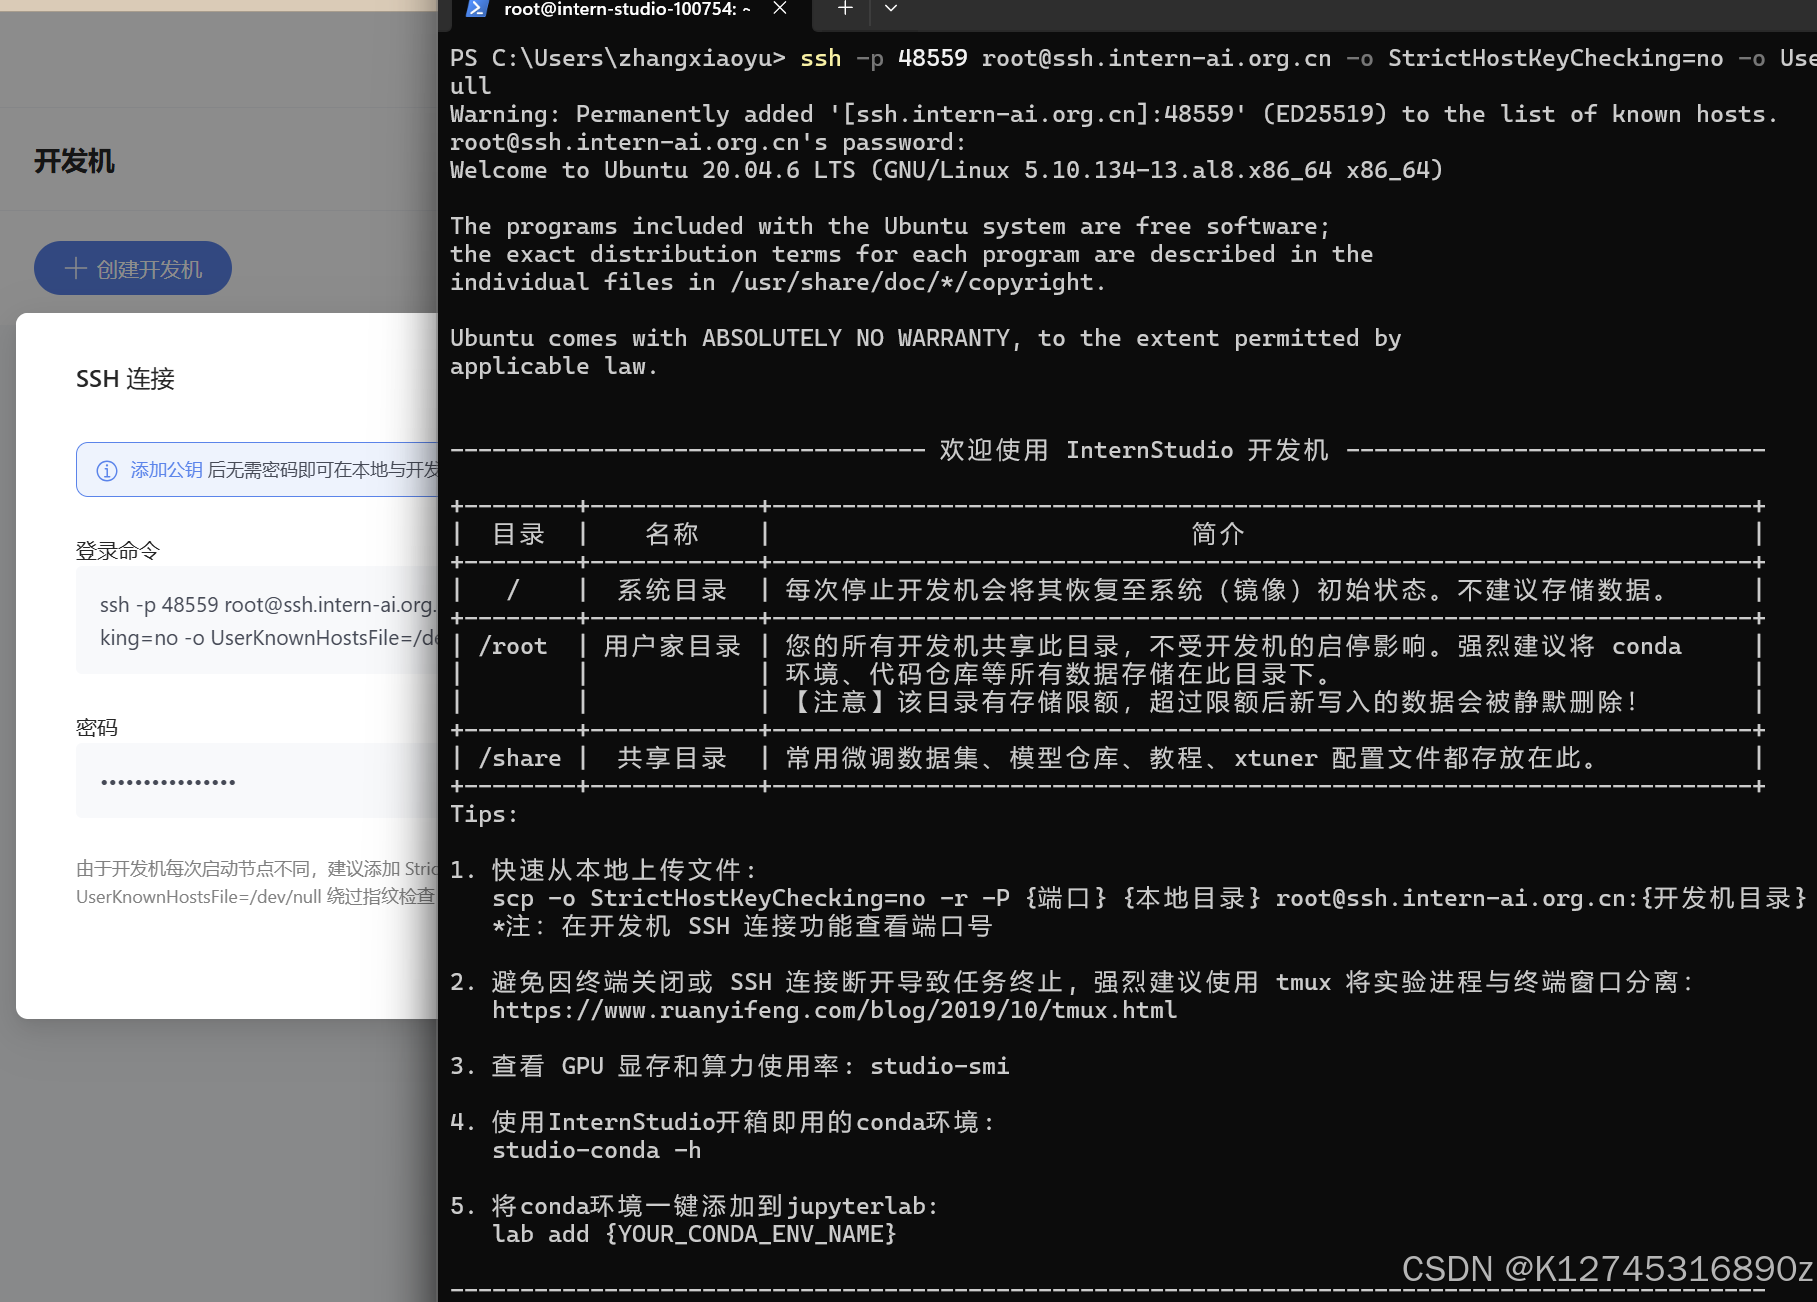
Task: Click the 密码 label
Action: point(97,728)
